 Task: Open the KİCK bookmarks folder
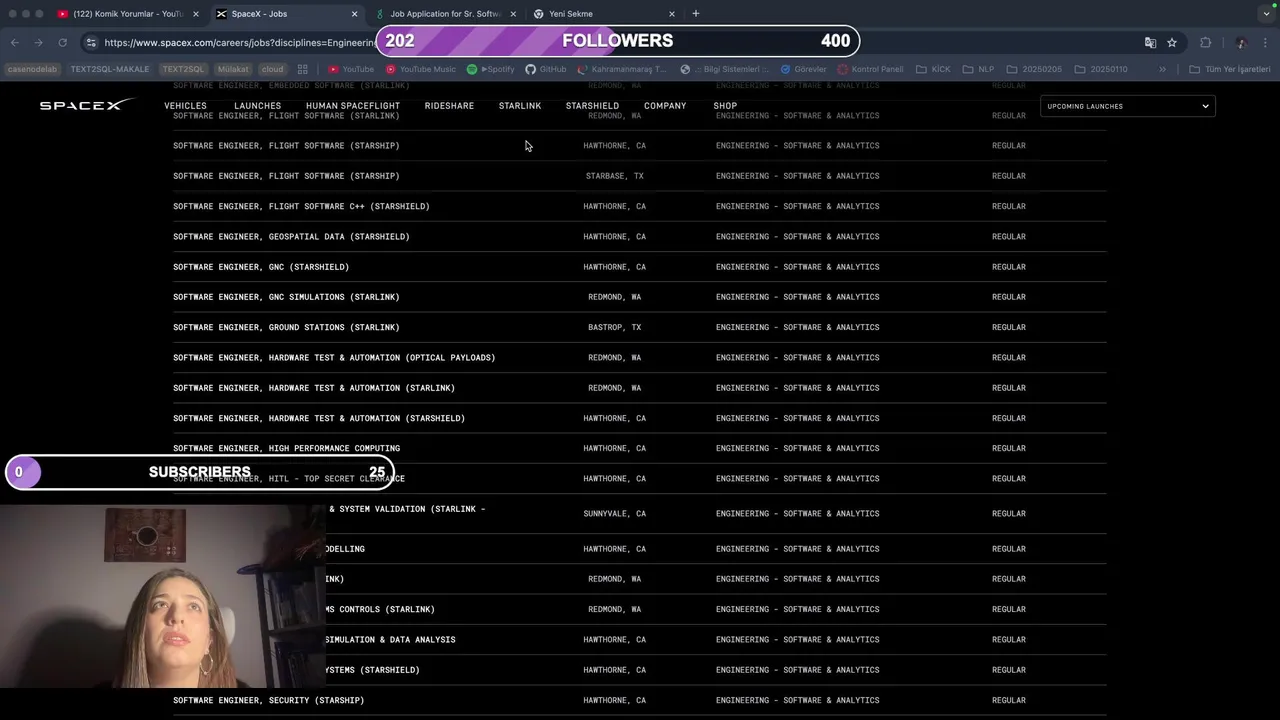coord(932,69)
